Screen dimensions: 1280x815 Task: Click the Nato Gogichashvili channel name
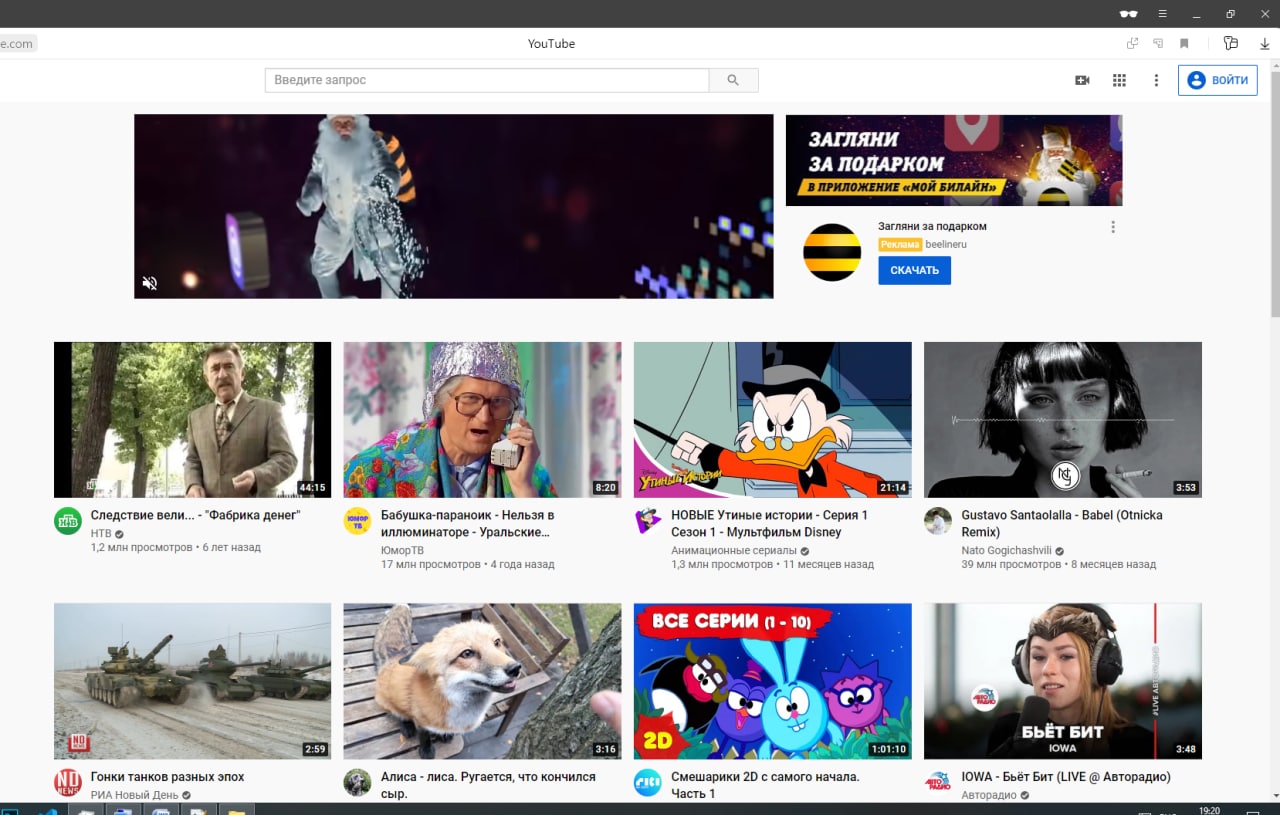(1007, 550)
